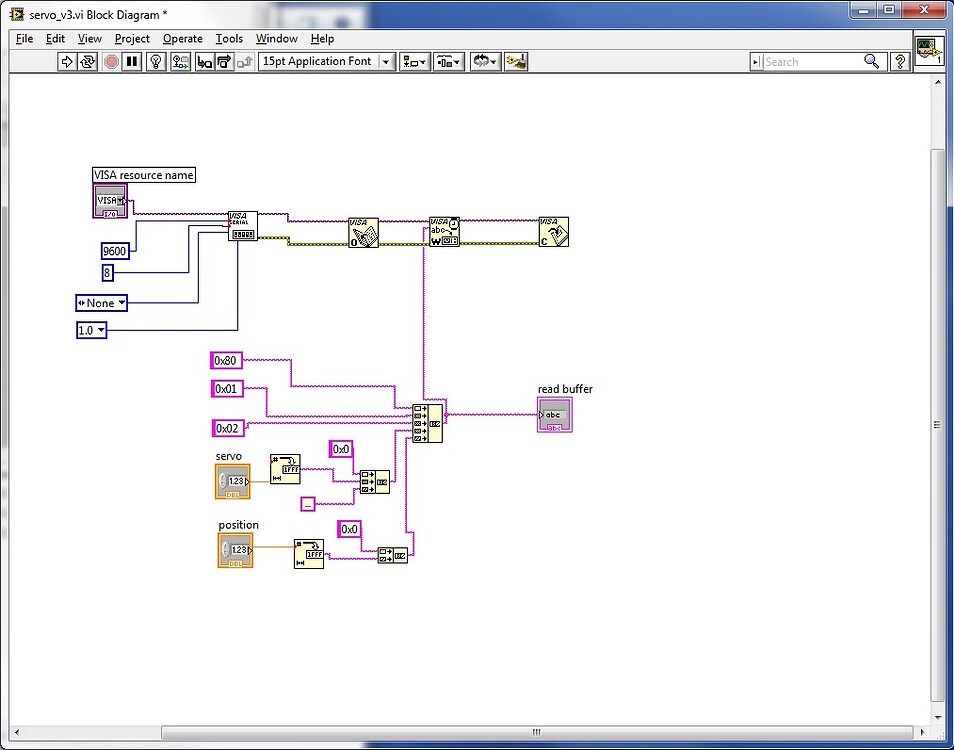
Task: Select the VISA Open node
Action: coord(363,233)
